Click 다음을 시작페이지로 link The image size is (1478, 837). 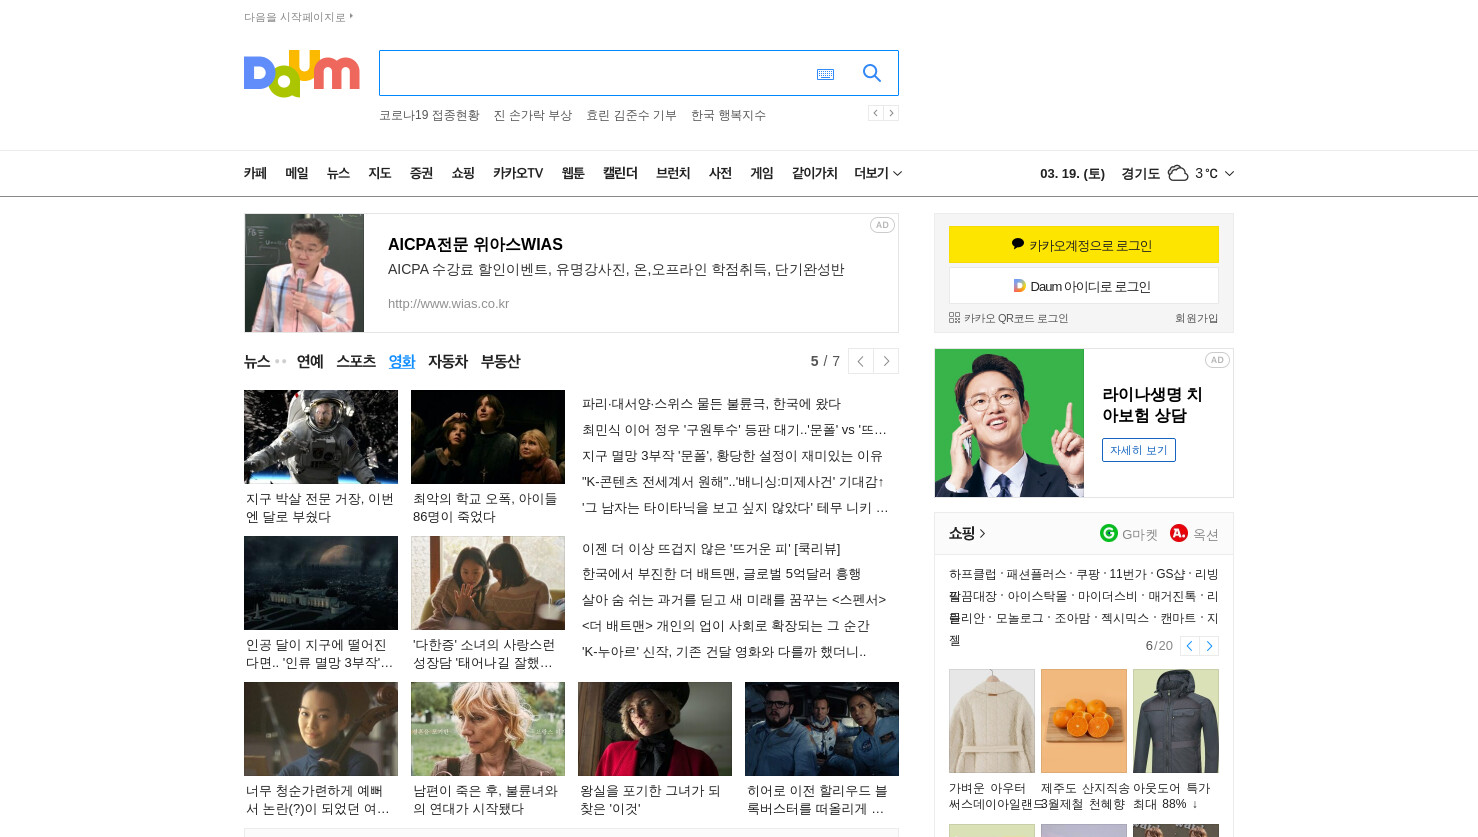[x=295, y=17]
